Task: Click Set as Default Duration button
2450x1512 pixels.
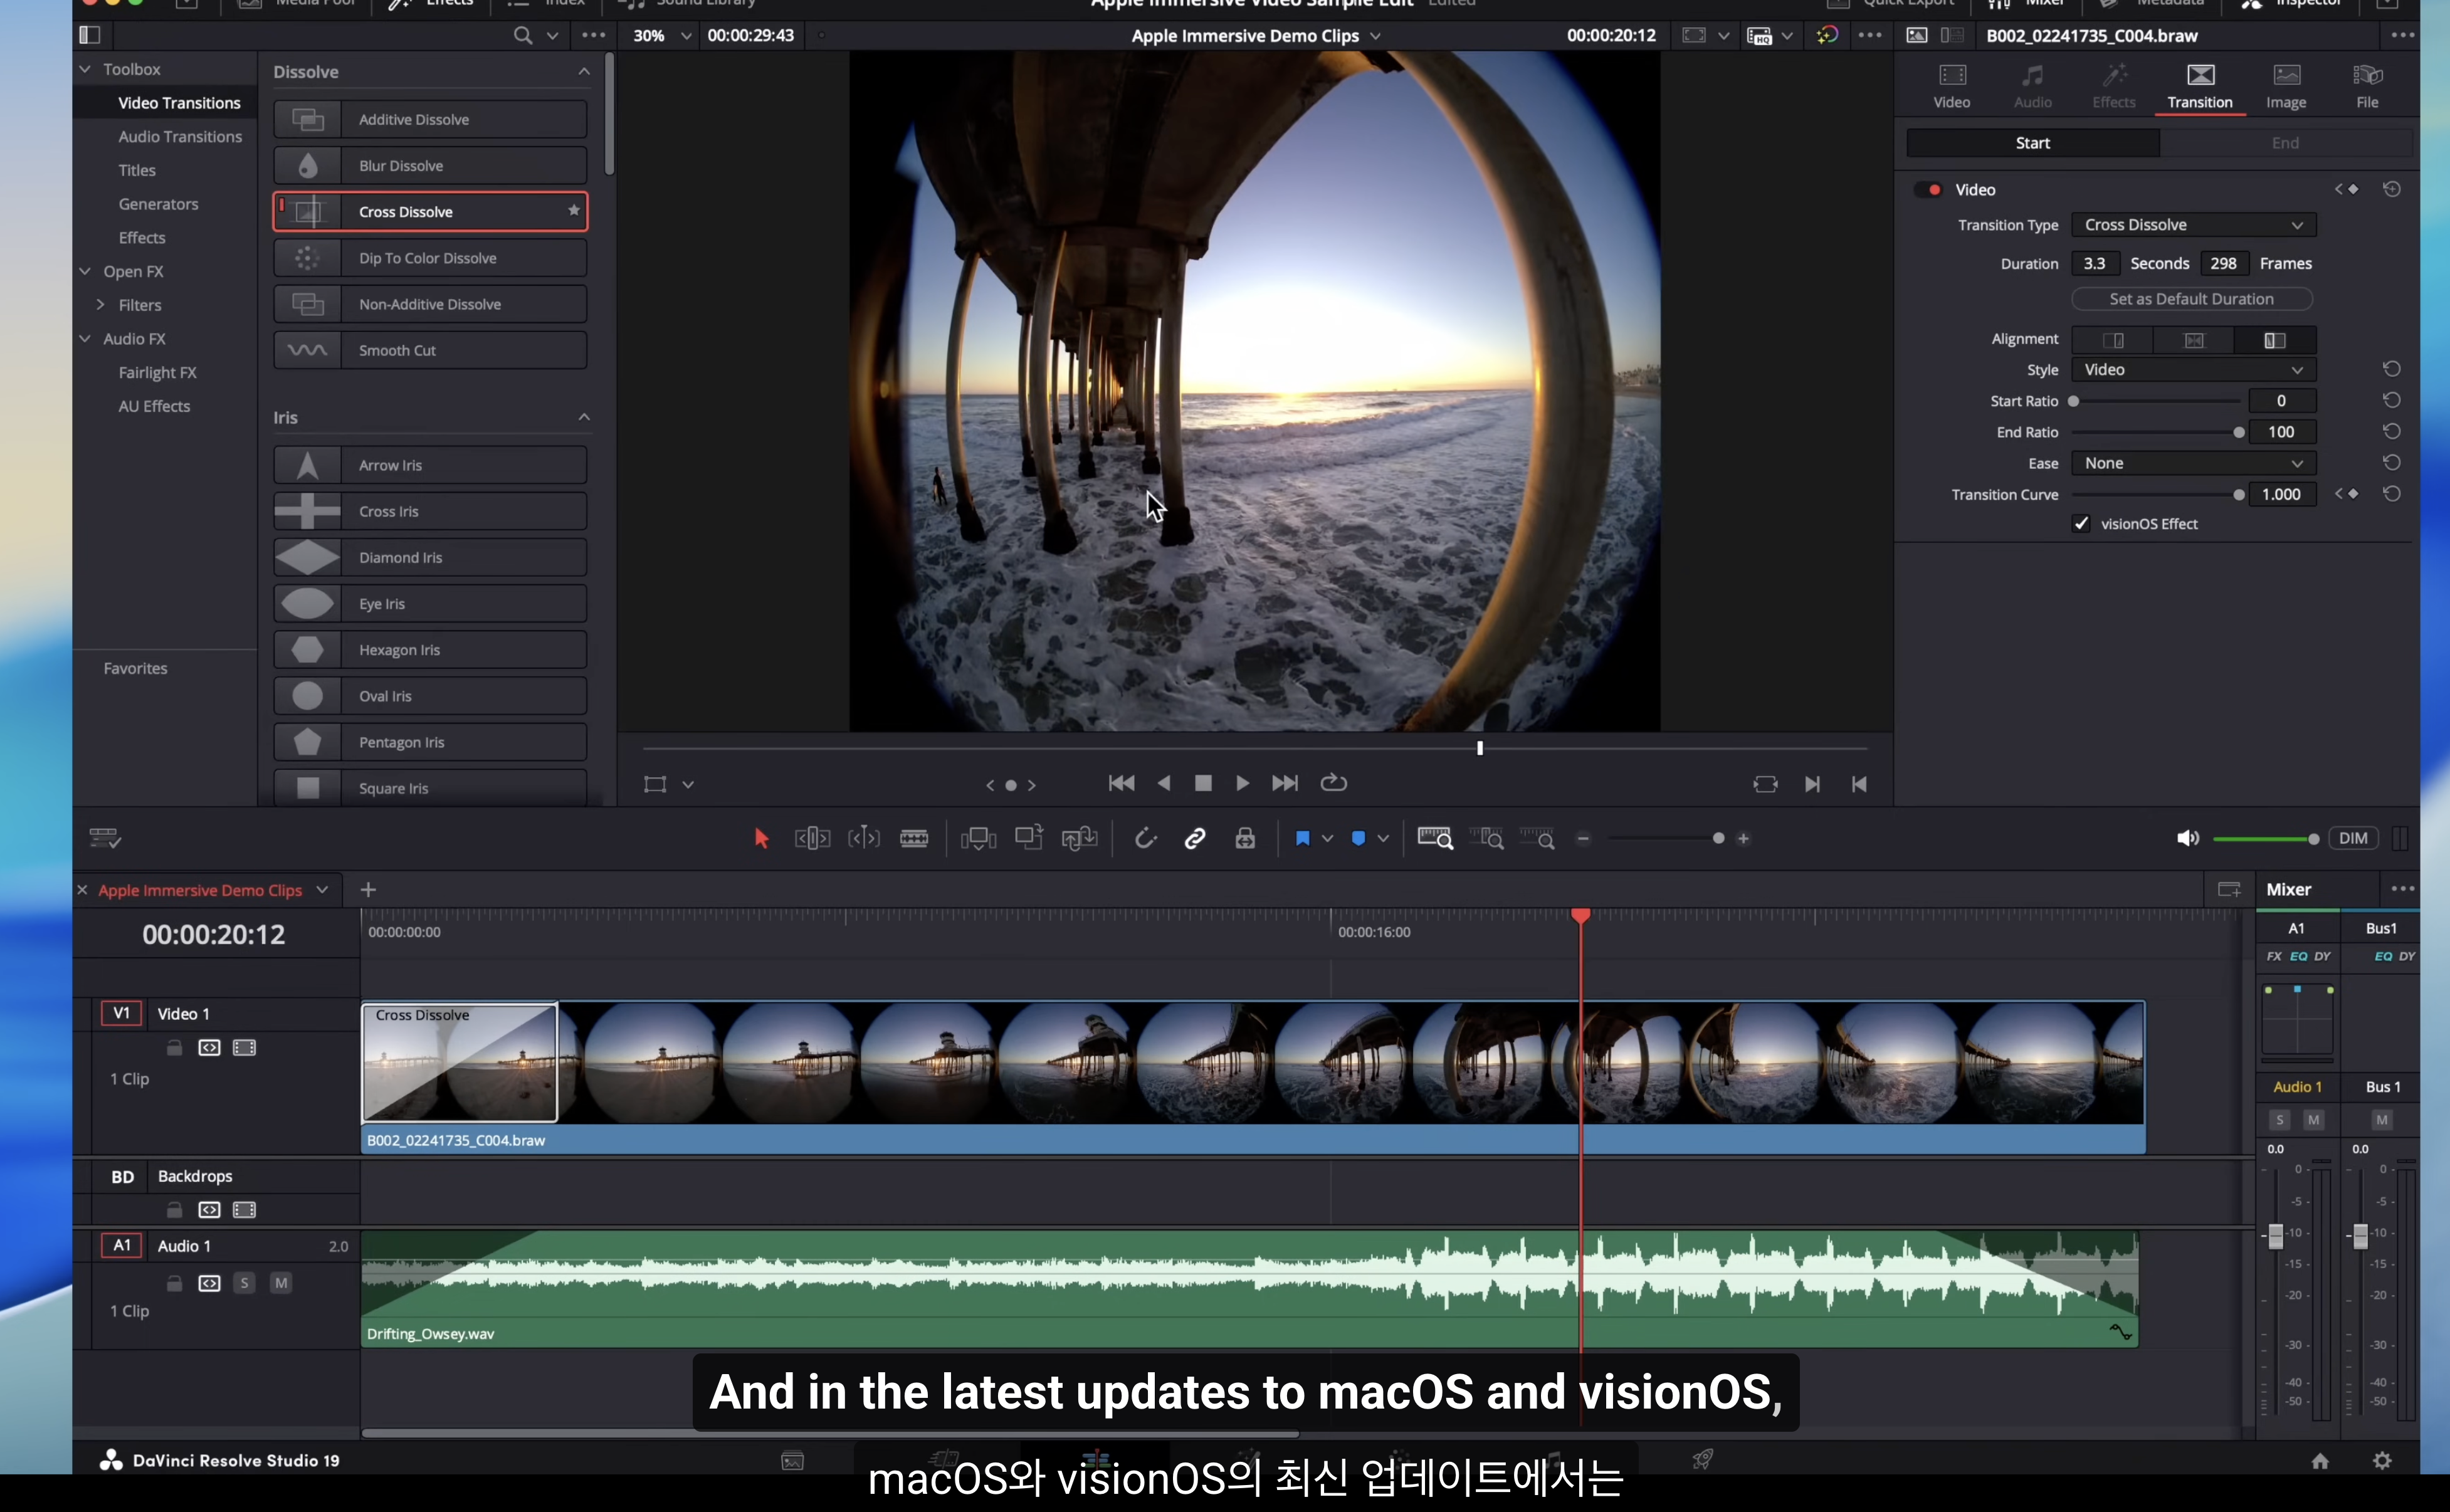Action: pyautogui.click(x=2191, y=299)
